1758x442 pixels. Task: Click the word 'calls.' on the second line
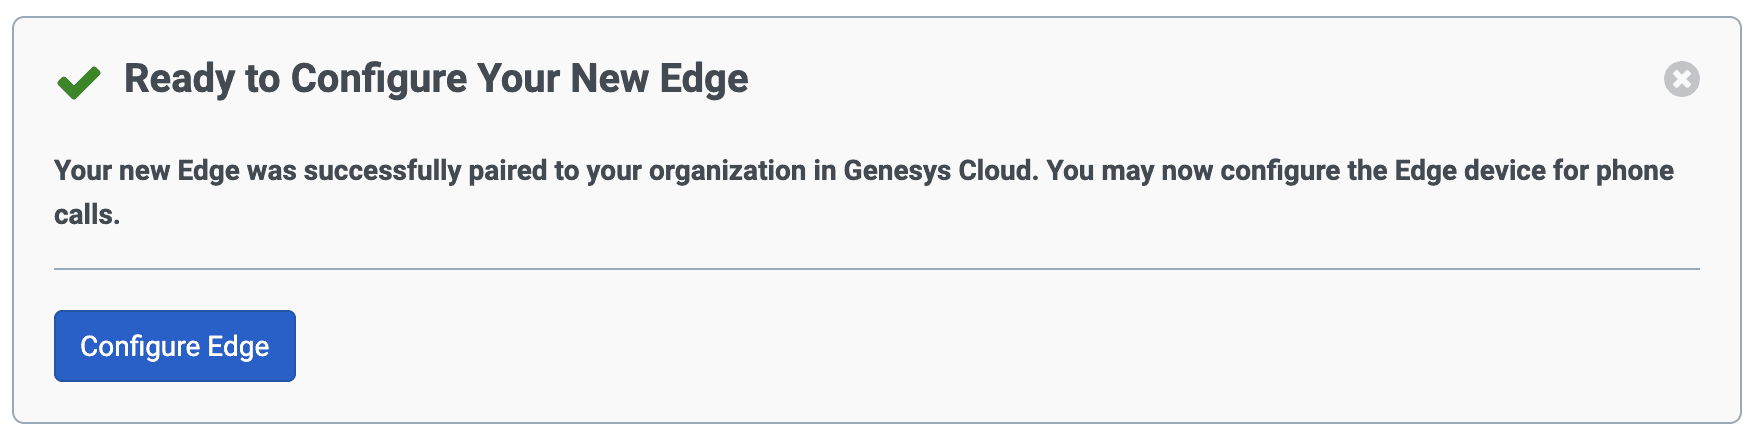[x=87, y=215]
